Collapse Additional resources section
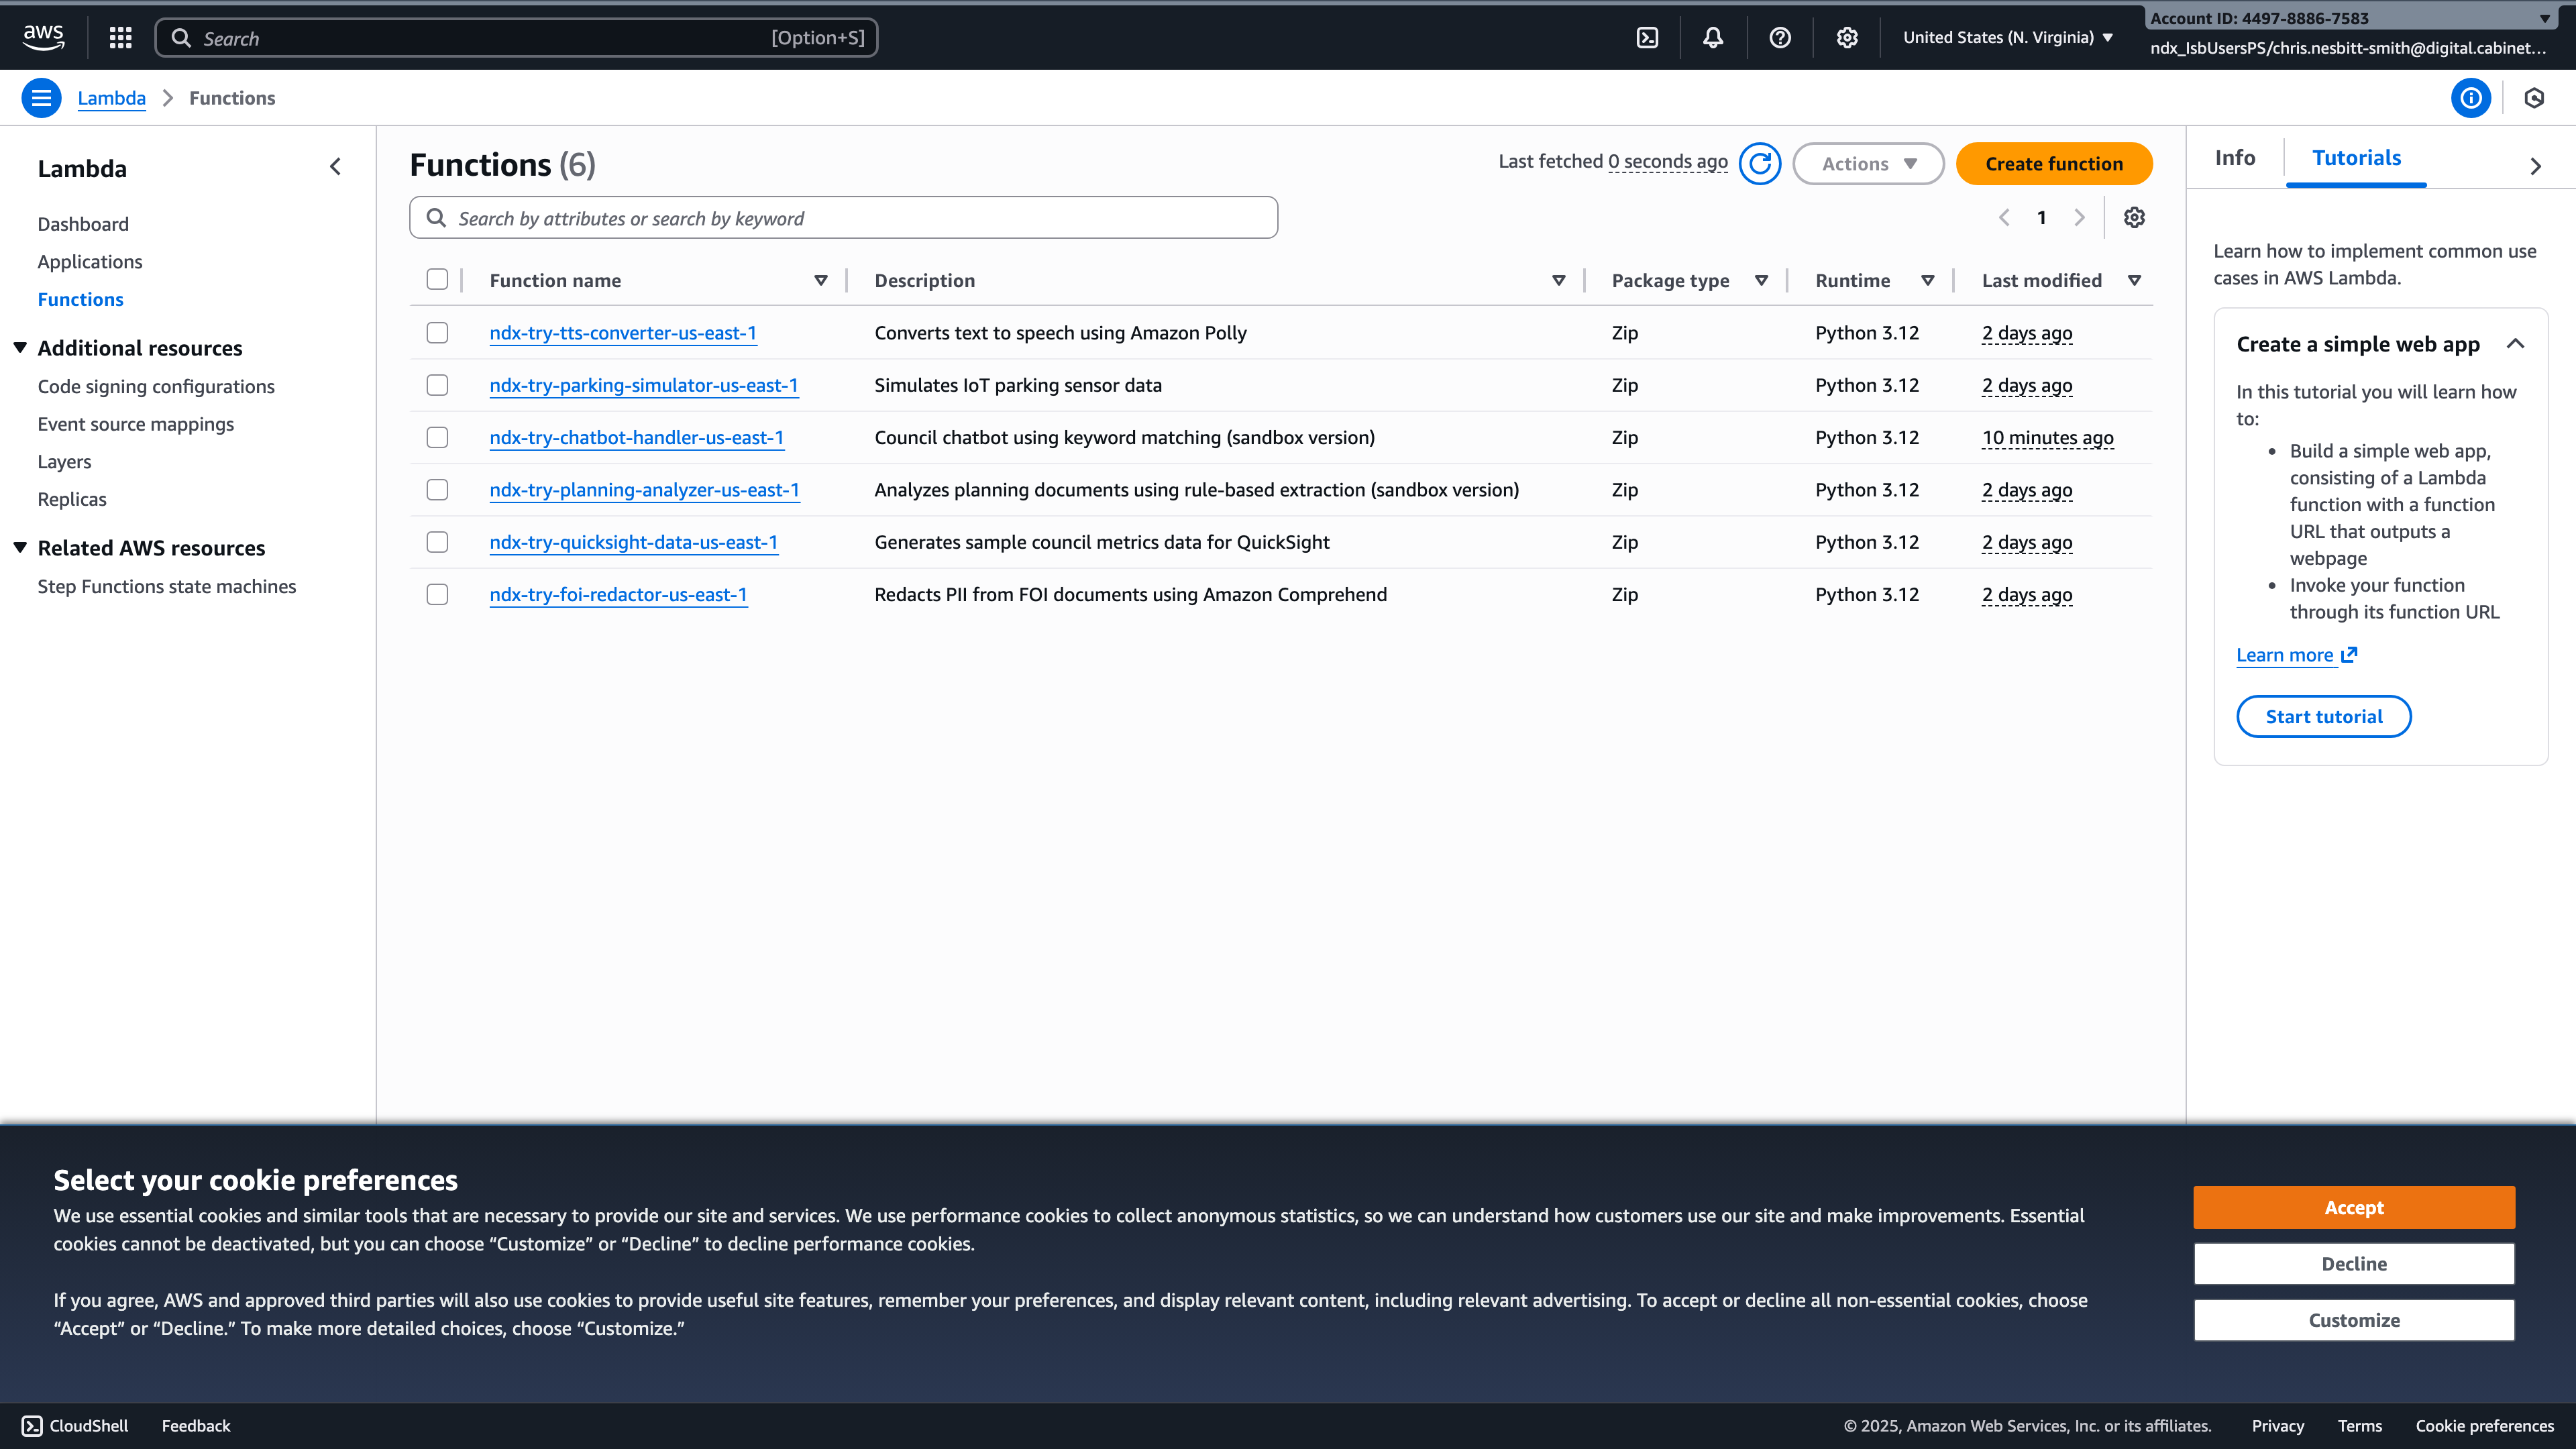The image size is (2576, 1449). click(20, 347)
